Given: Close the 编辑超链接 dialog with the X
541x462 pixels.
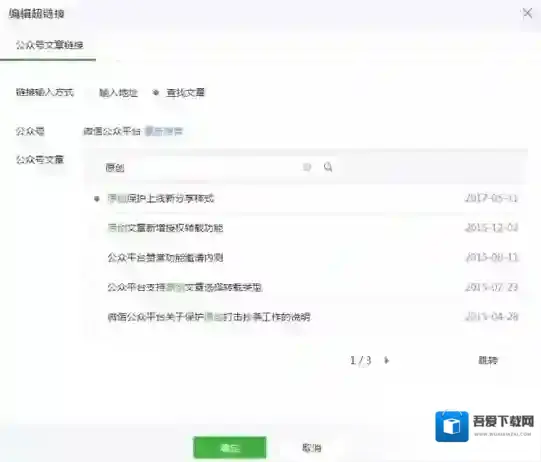Looking at the screenshot, I should pyautogui.click(x=527, y=13).
